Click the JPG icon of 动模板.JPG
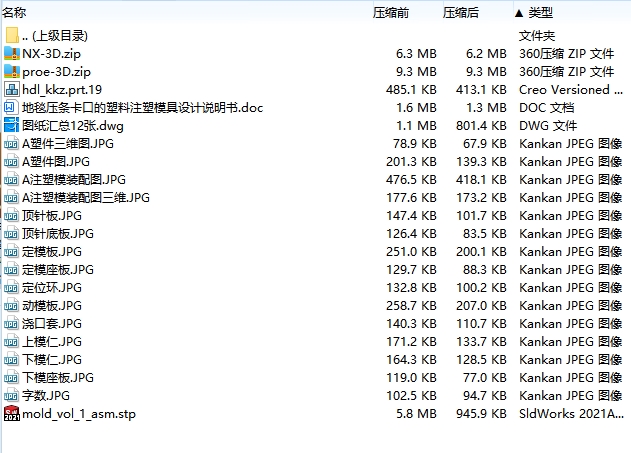The width and height of the screenshot is (631, 453). click(11, 306)
